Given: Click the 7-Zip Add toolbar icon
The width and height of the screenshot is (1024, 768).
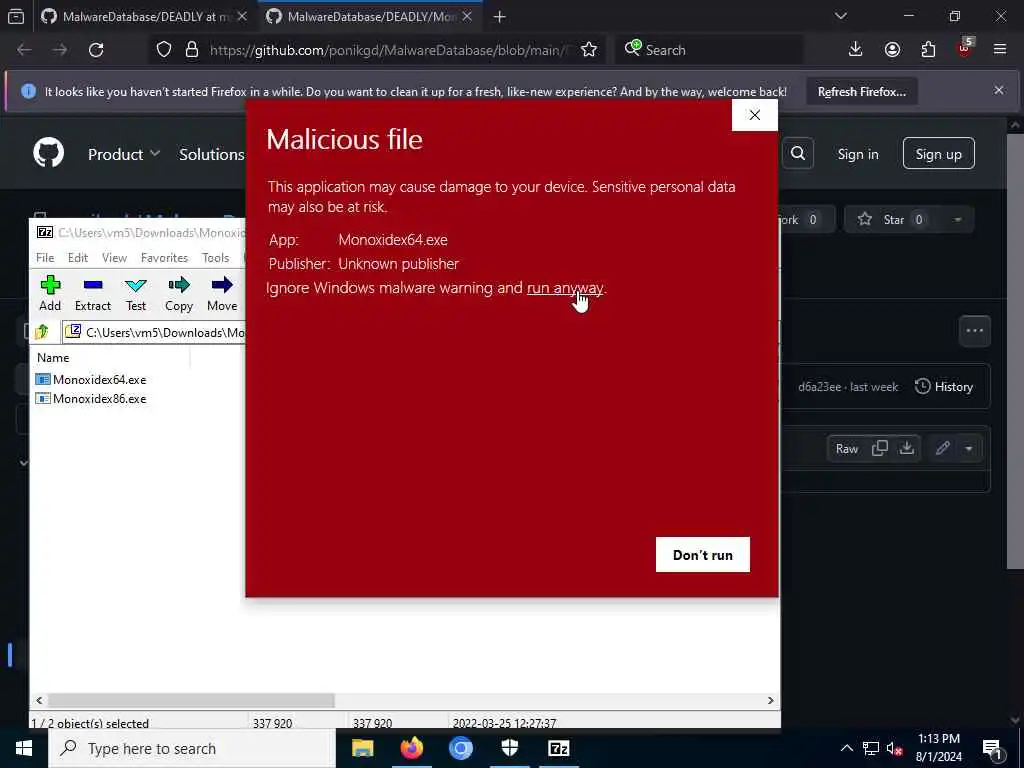Looking at the screenshot, I should click(x=50, y=293).
